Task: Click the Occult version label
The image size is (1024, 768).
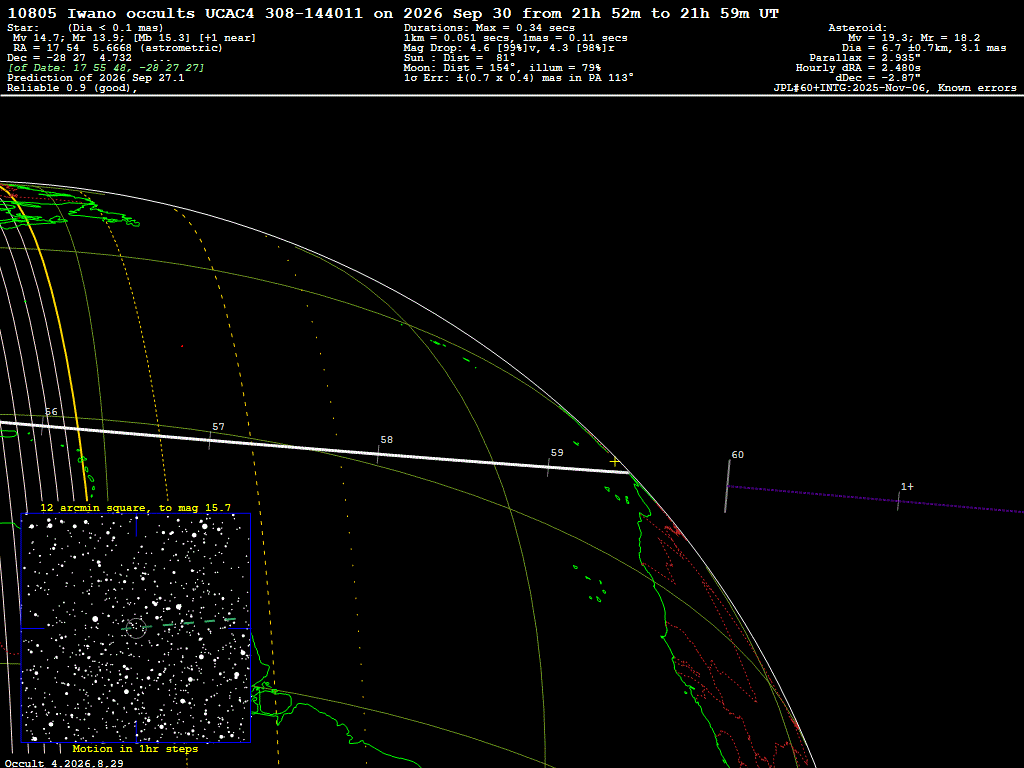Action: pos(64,763)
